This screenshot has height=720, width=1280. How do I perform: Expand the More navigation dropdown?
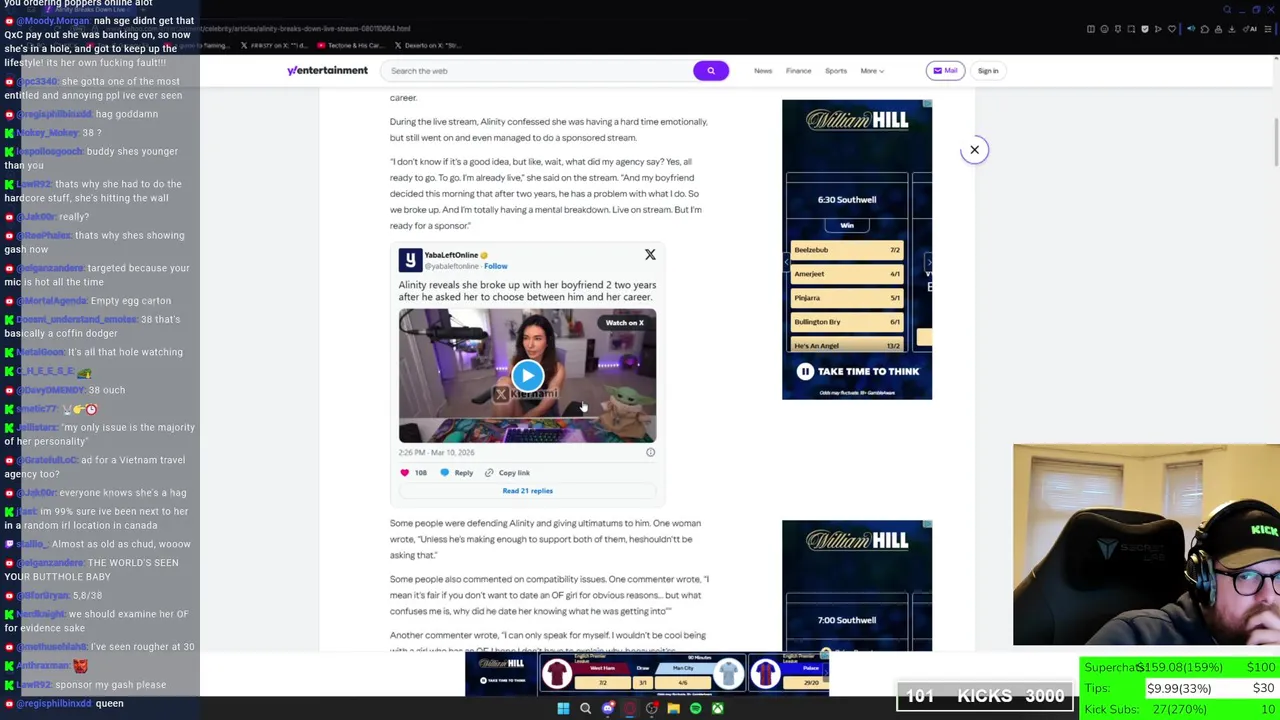coord(872,71)
